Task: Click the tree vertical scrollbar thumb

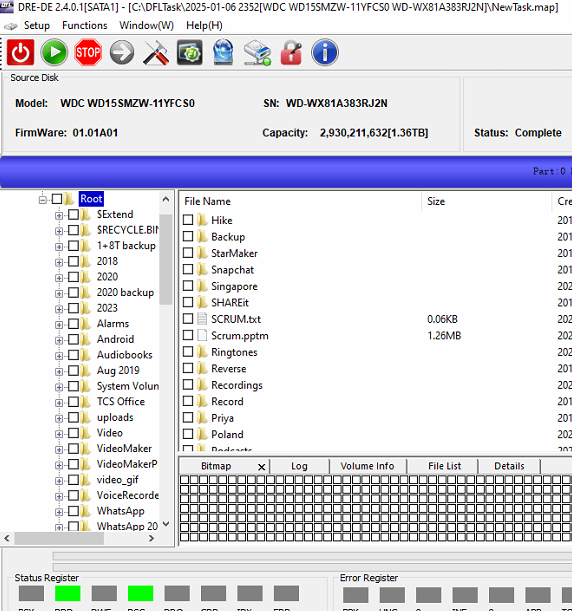Action: click(x=166, y=259)
